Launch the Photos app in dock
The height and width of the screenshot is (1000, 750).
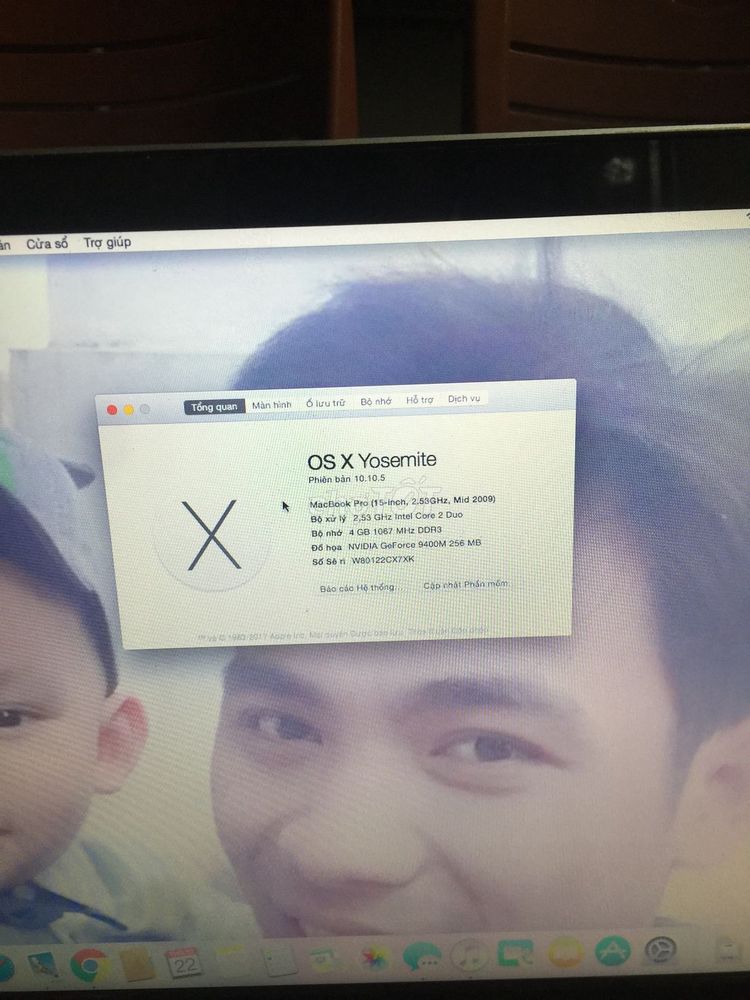tap(375, 958)
